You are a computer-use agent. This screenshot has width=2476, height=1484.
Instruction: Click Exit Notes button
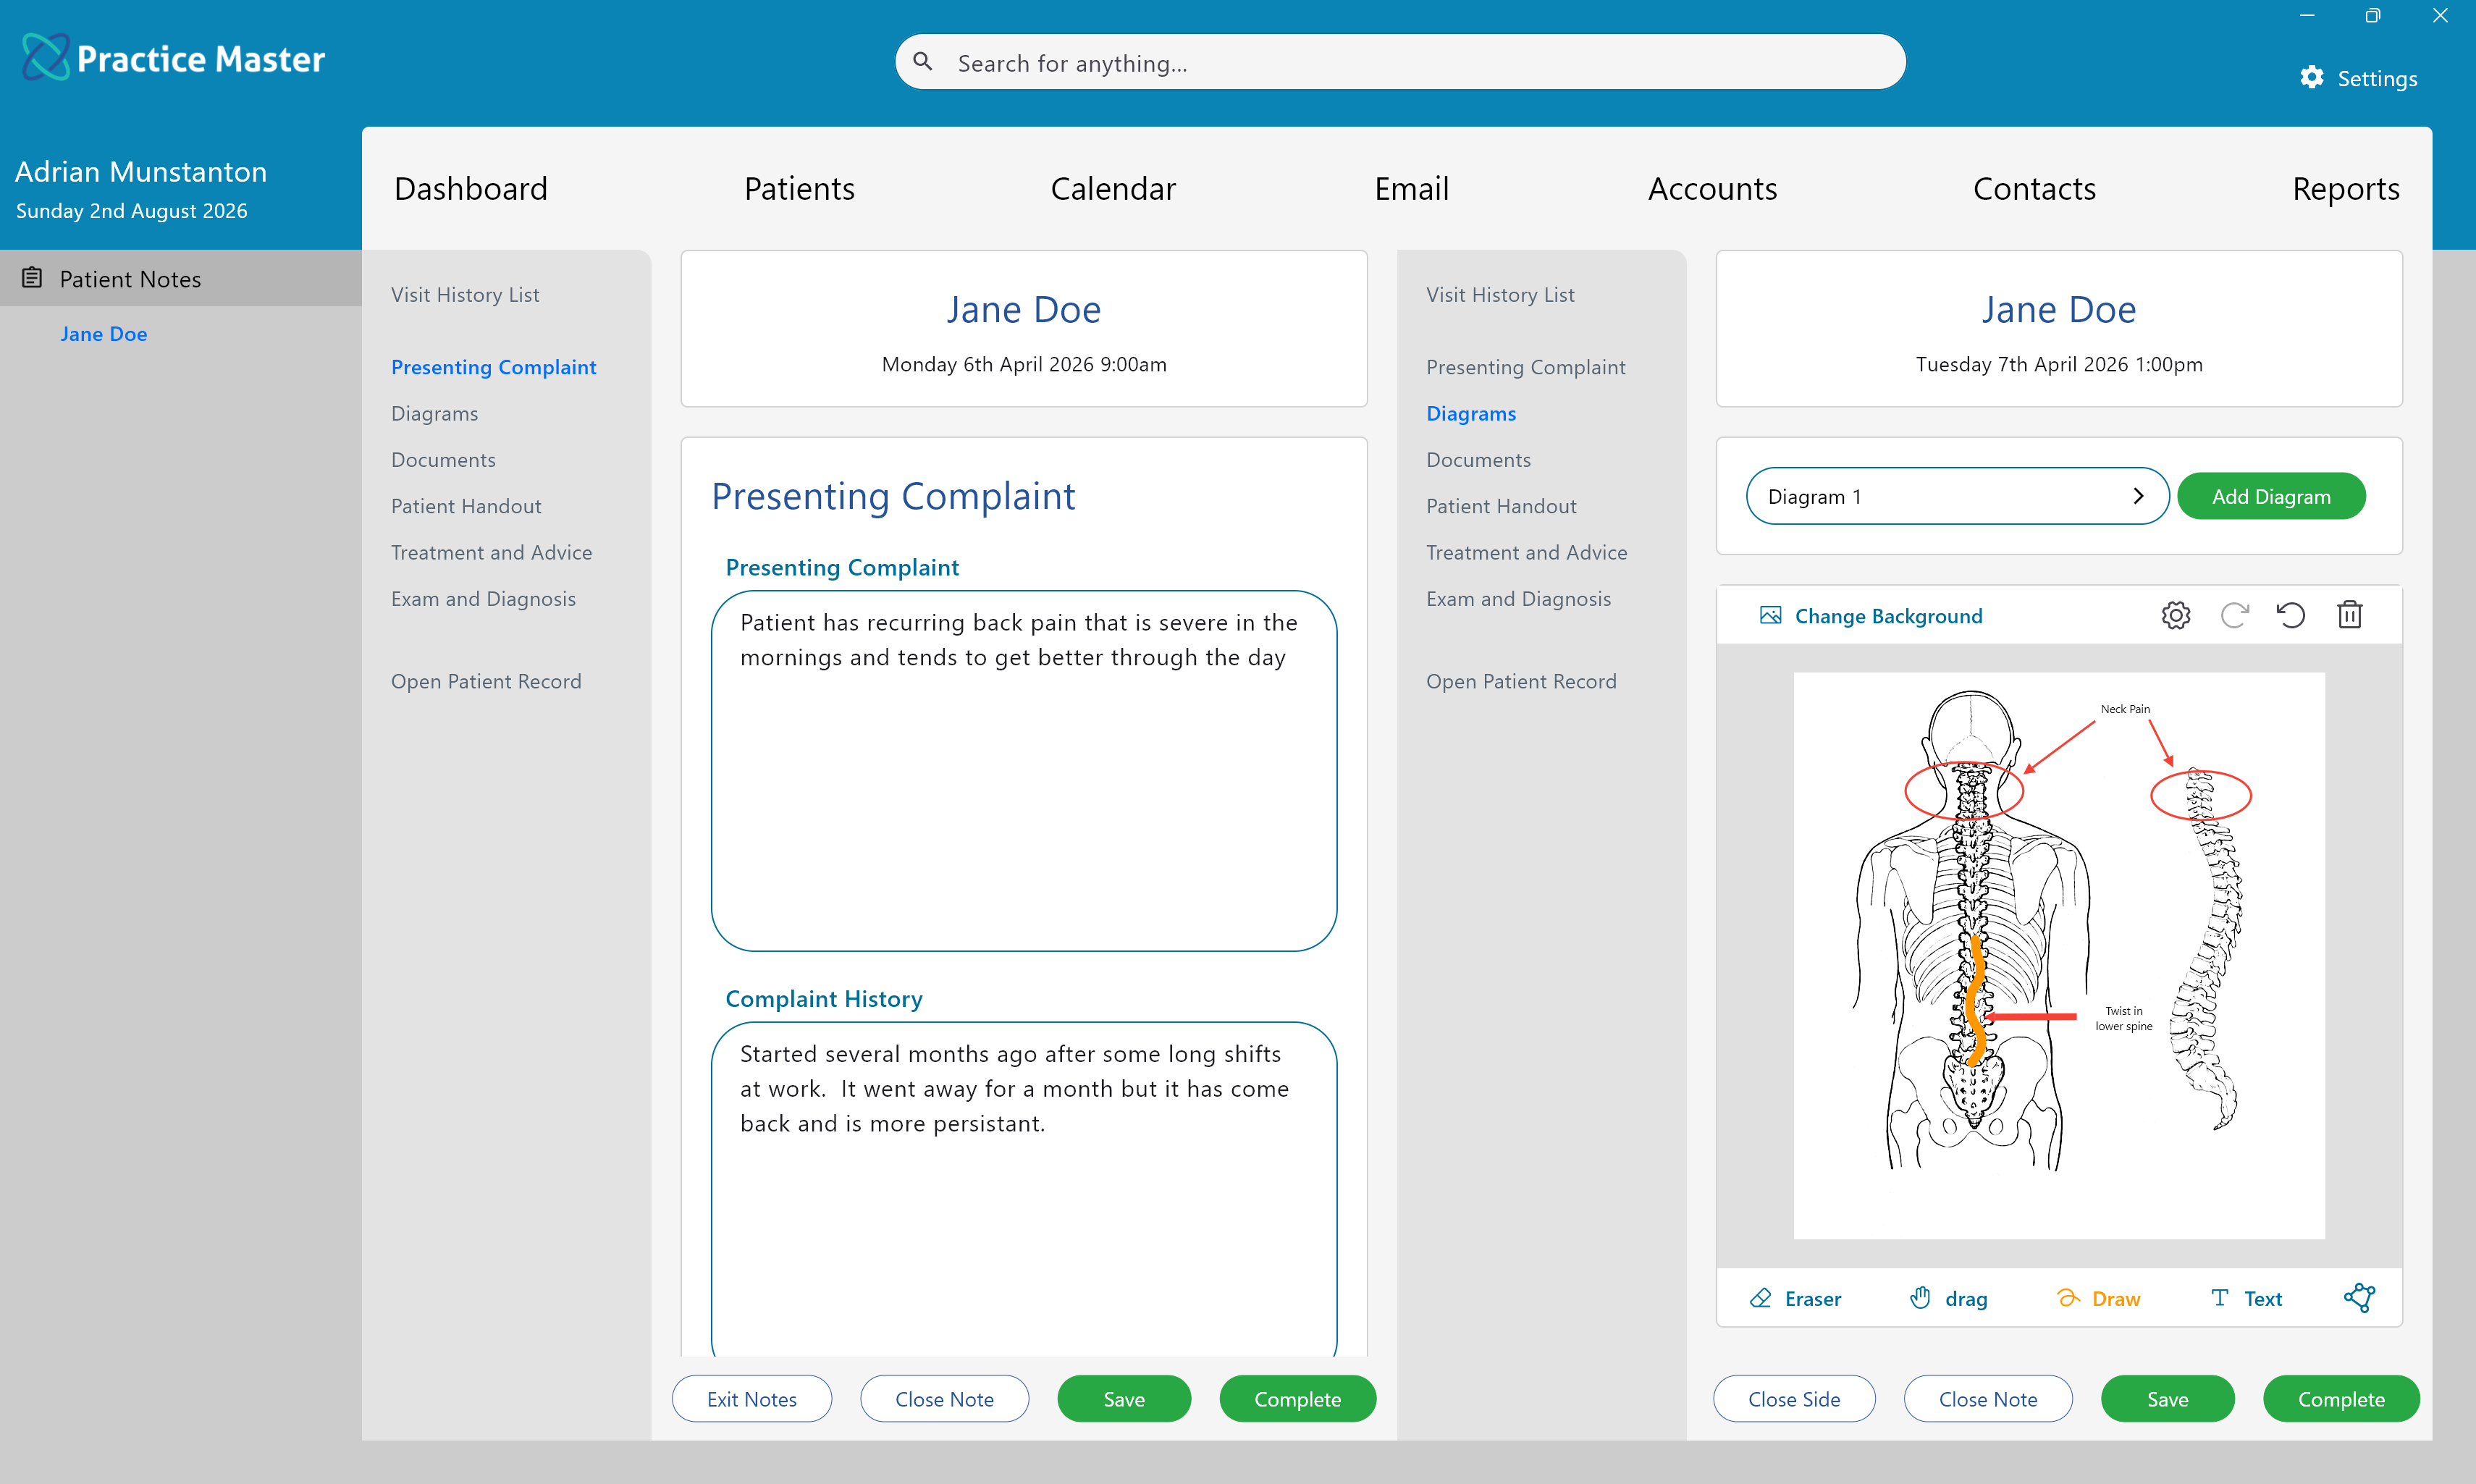(752, 1398)
